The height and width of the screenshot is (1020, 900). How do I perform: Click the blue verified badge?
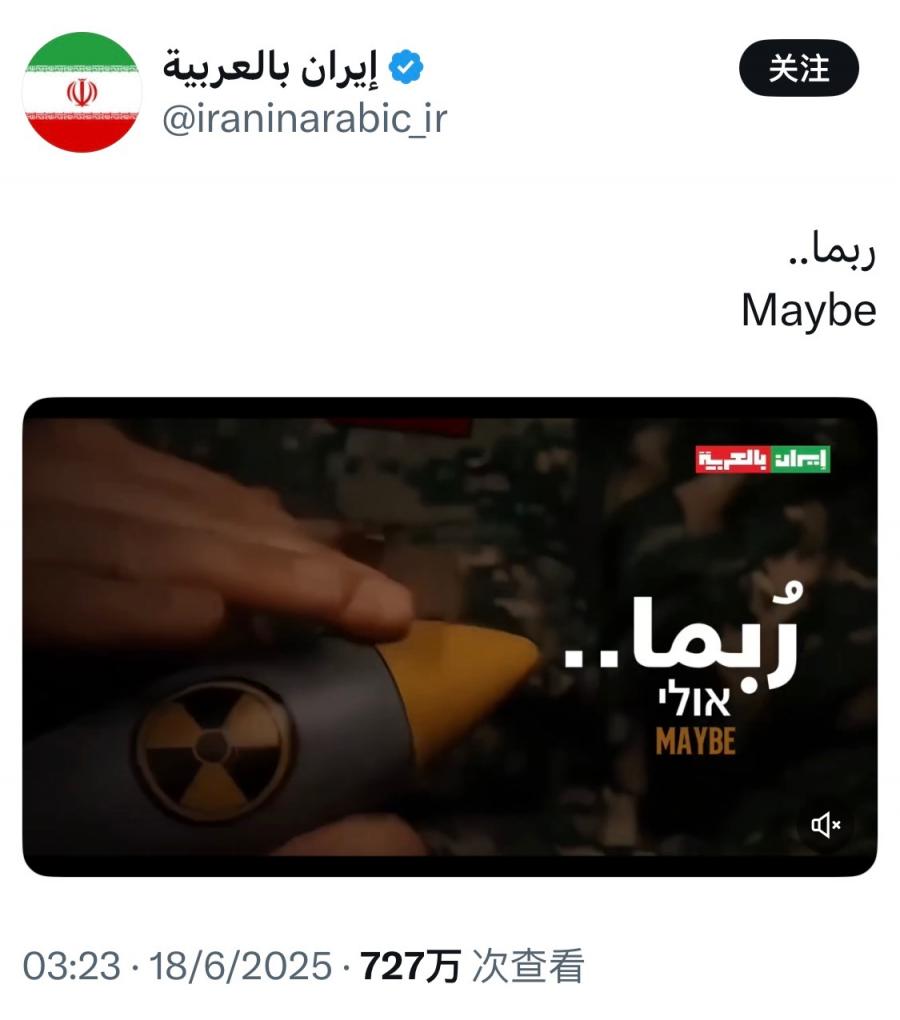406,67
